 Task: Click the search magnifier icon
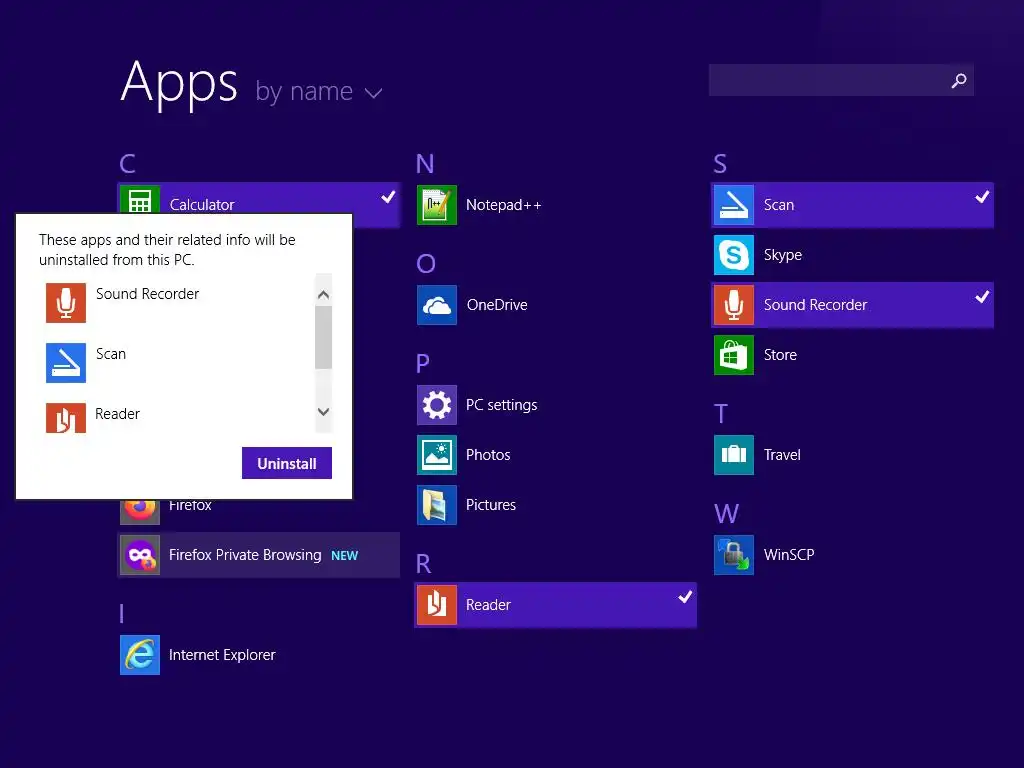tap(959, 80)
